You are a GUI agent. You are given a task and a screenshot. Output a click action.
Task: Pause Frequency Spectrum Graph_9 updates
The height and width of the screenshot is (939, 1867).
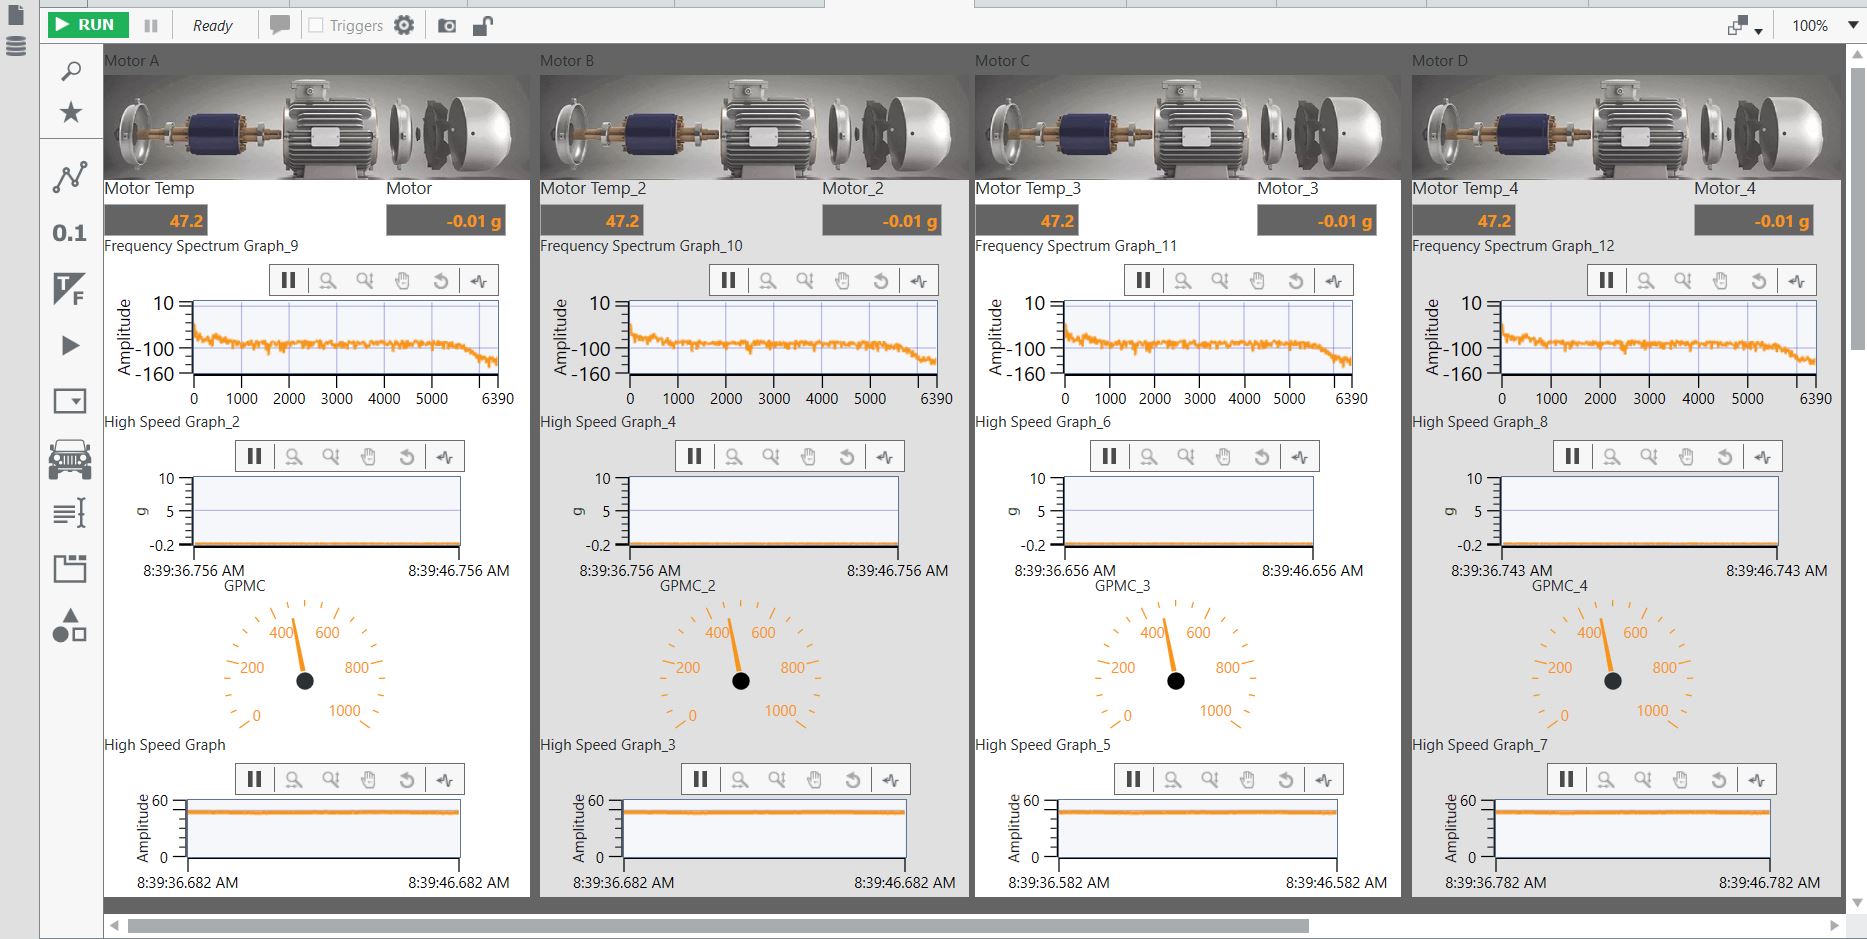click(289, 281)
